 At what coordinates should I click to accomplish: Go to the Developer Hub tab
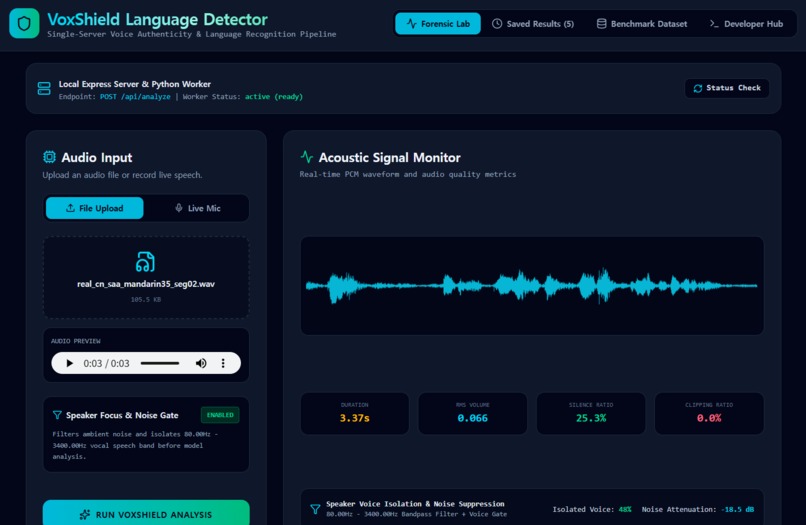[746, 24]
